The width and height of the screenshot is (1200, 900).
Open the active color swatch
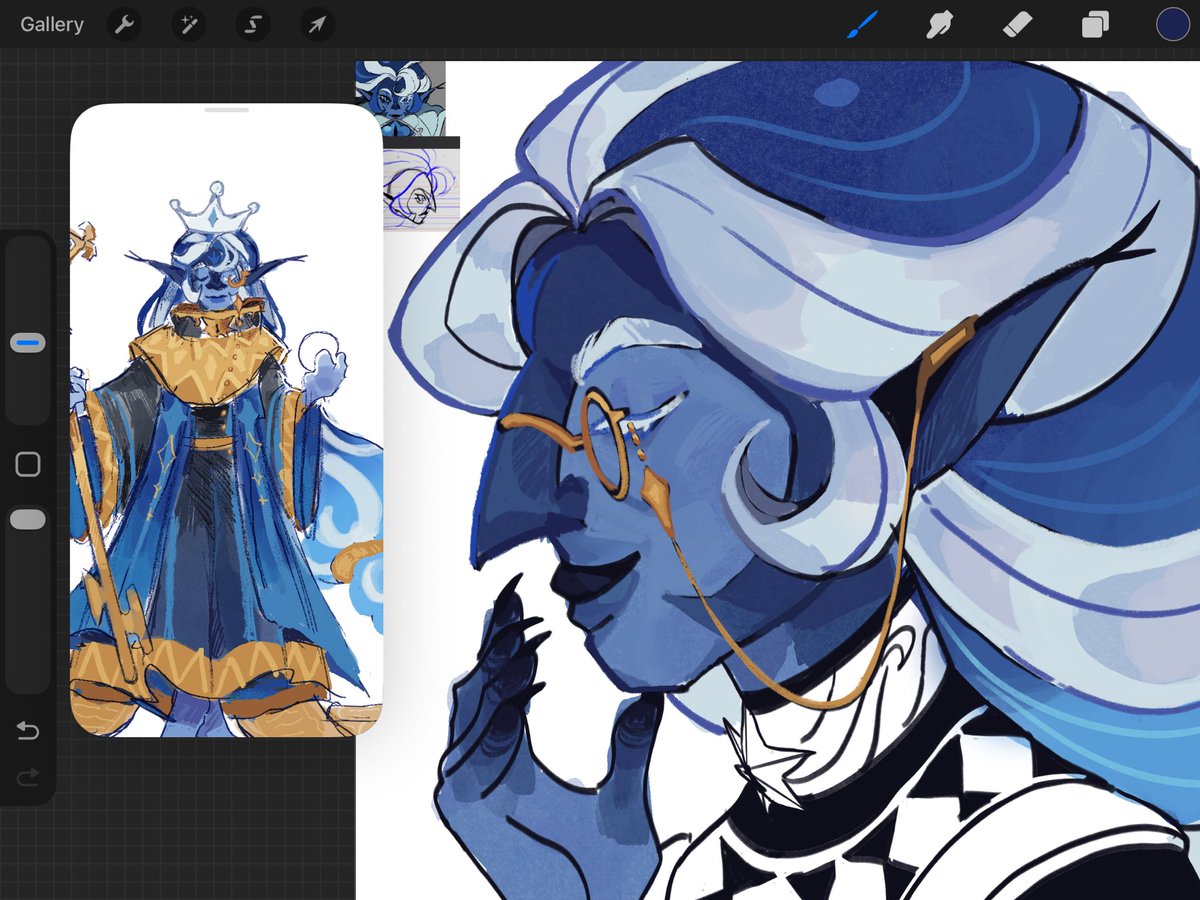pos(1173,25)
